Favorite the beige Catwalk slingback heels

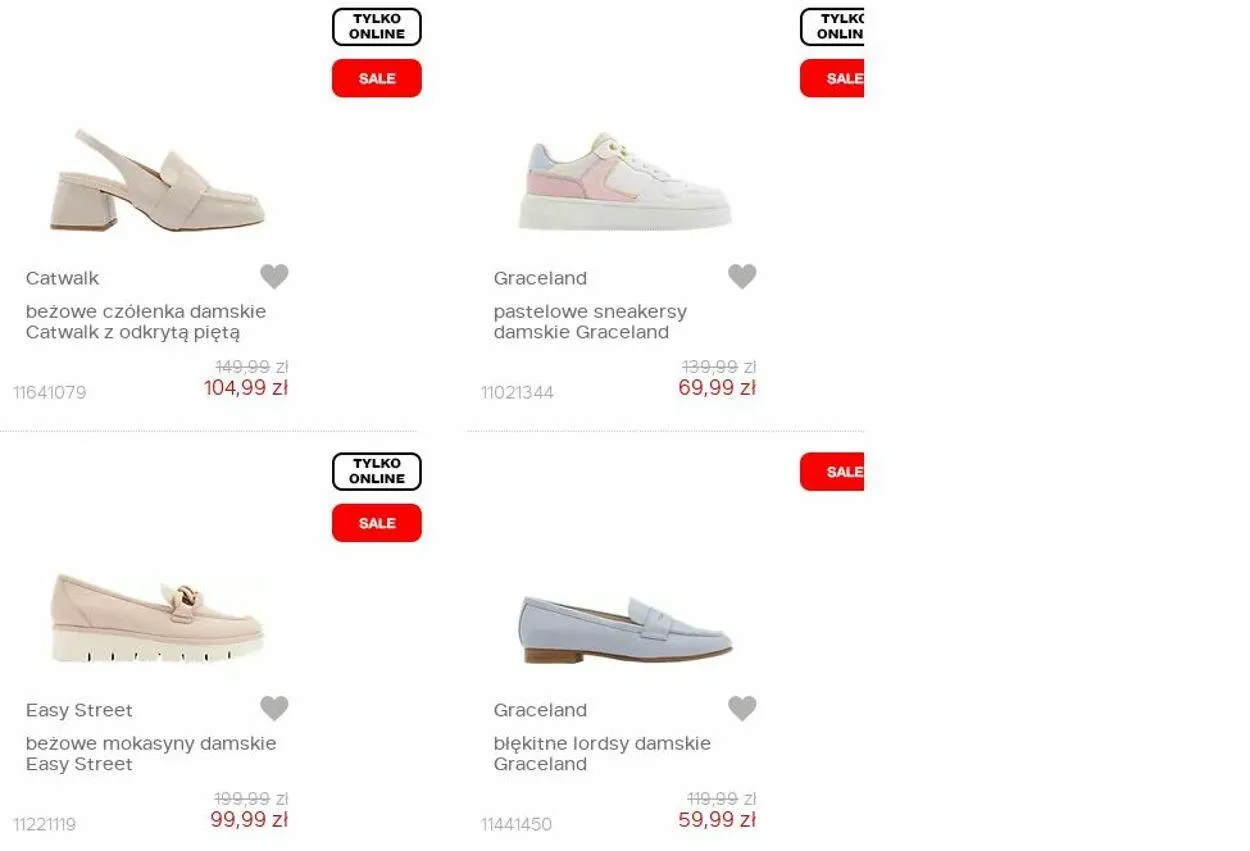tap(274, 276)
